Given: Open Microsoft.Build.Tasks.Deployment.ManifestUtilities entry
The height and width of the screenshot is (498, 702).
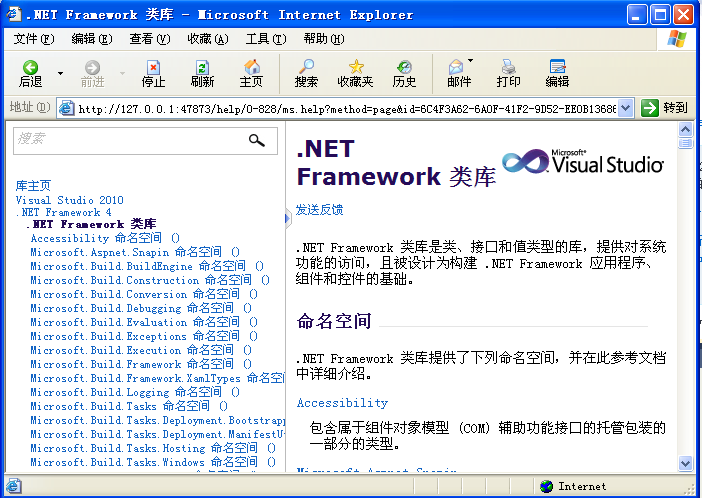Looking at the screenshot, I should (x=157, y=434).
